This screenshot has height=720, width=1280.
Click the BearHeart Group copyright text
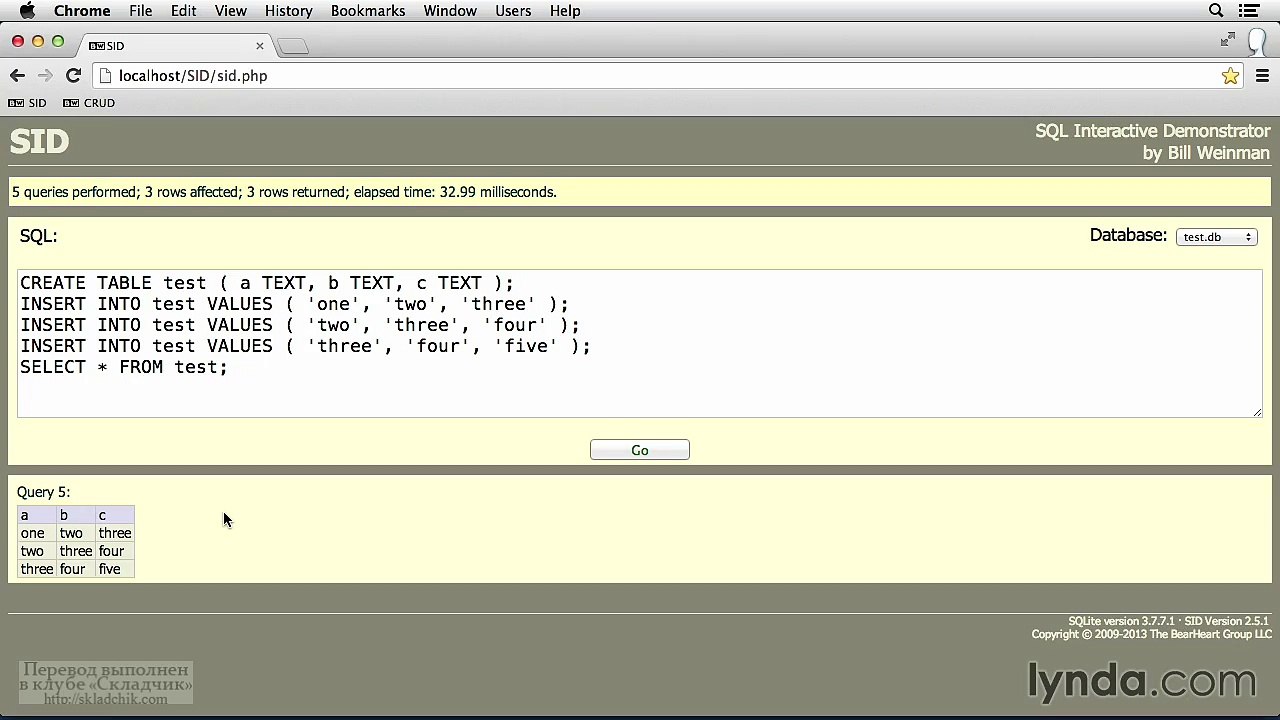(1152, 634)
